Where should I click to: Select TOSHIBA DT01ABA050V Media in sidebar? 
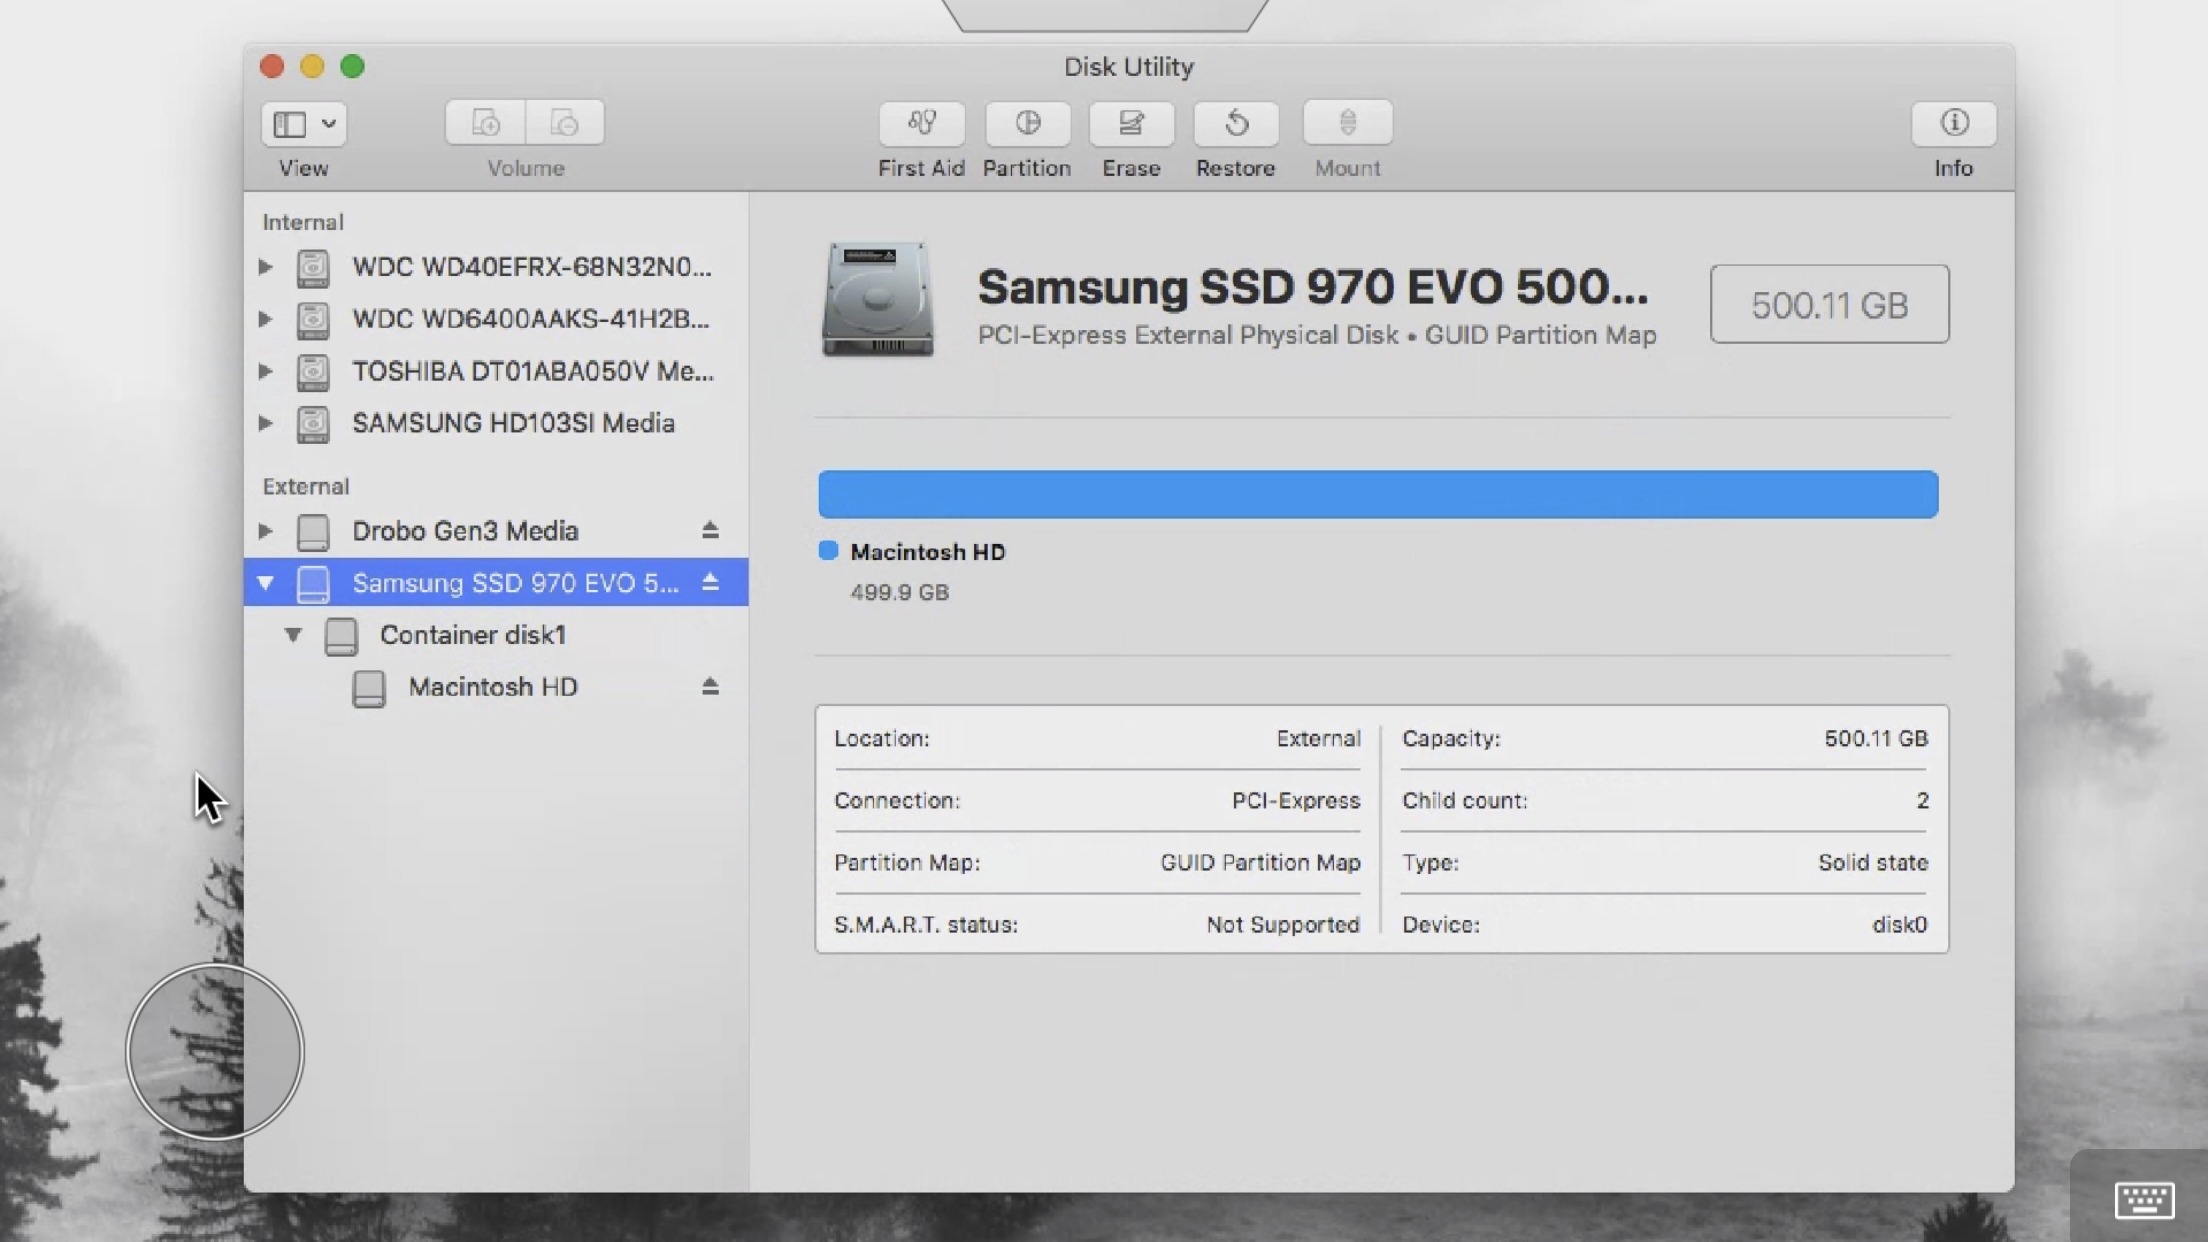point(496,371)
